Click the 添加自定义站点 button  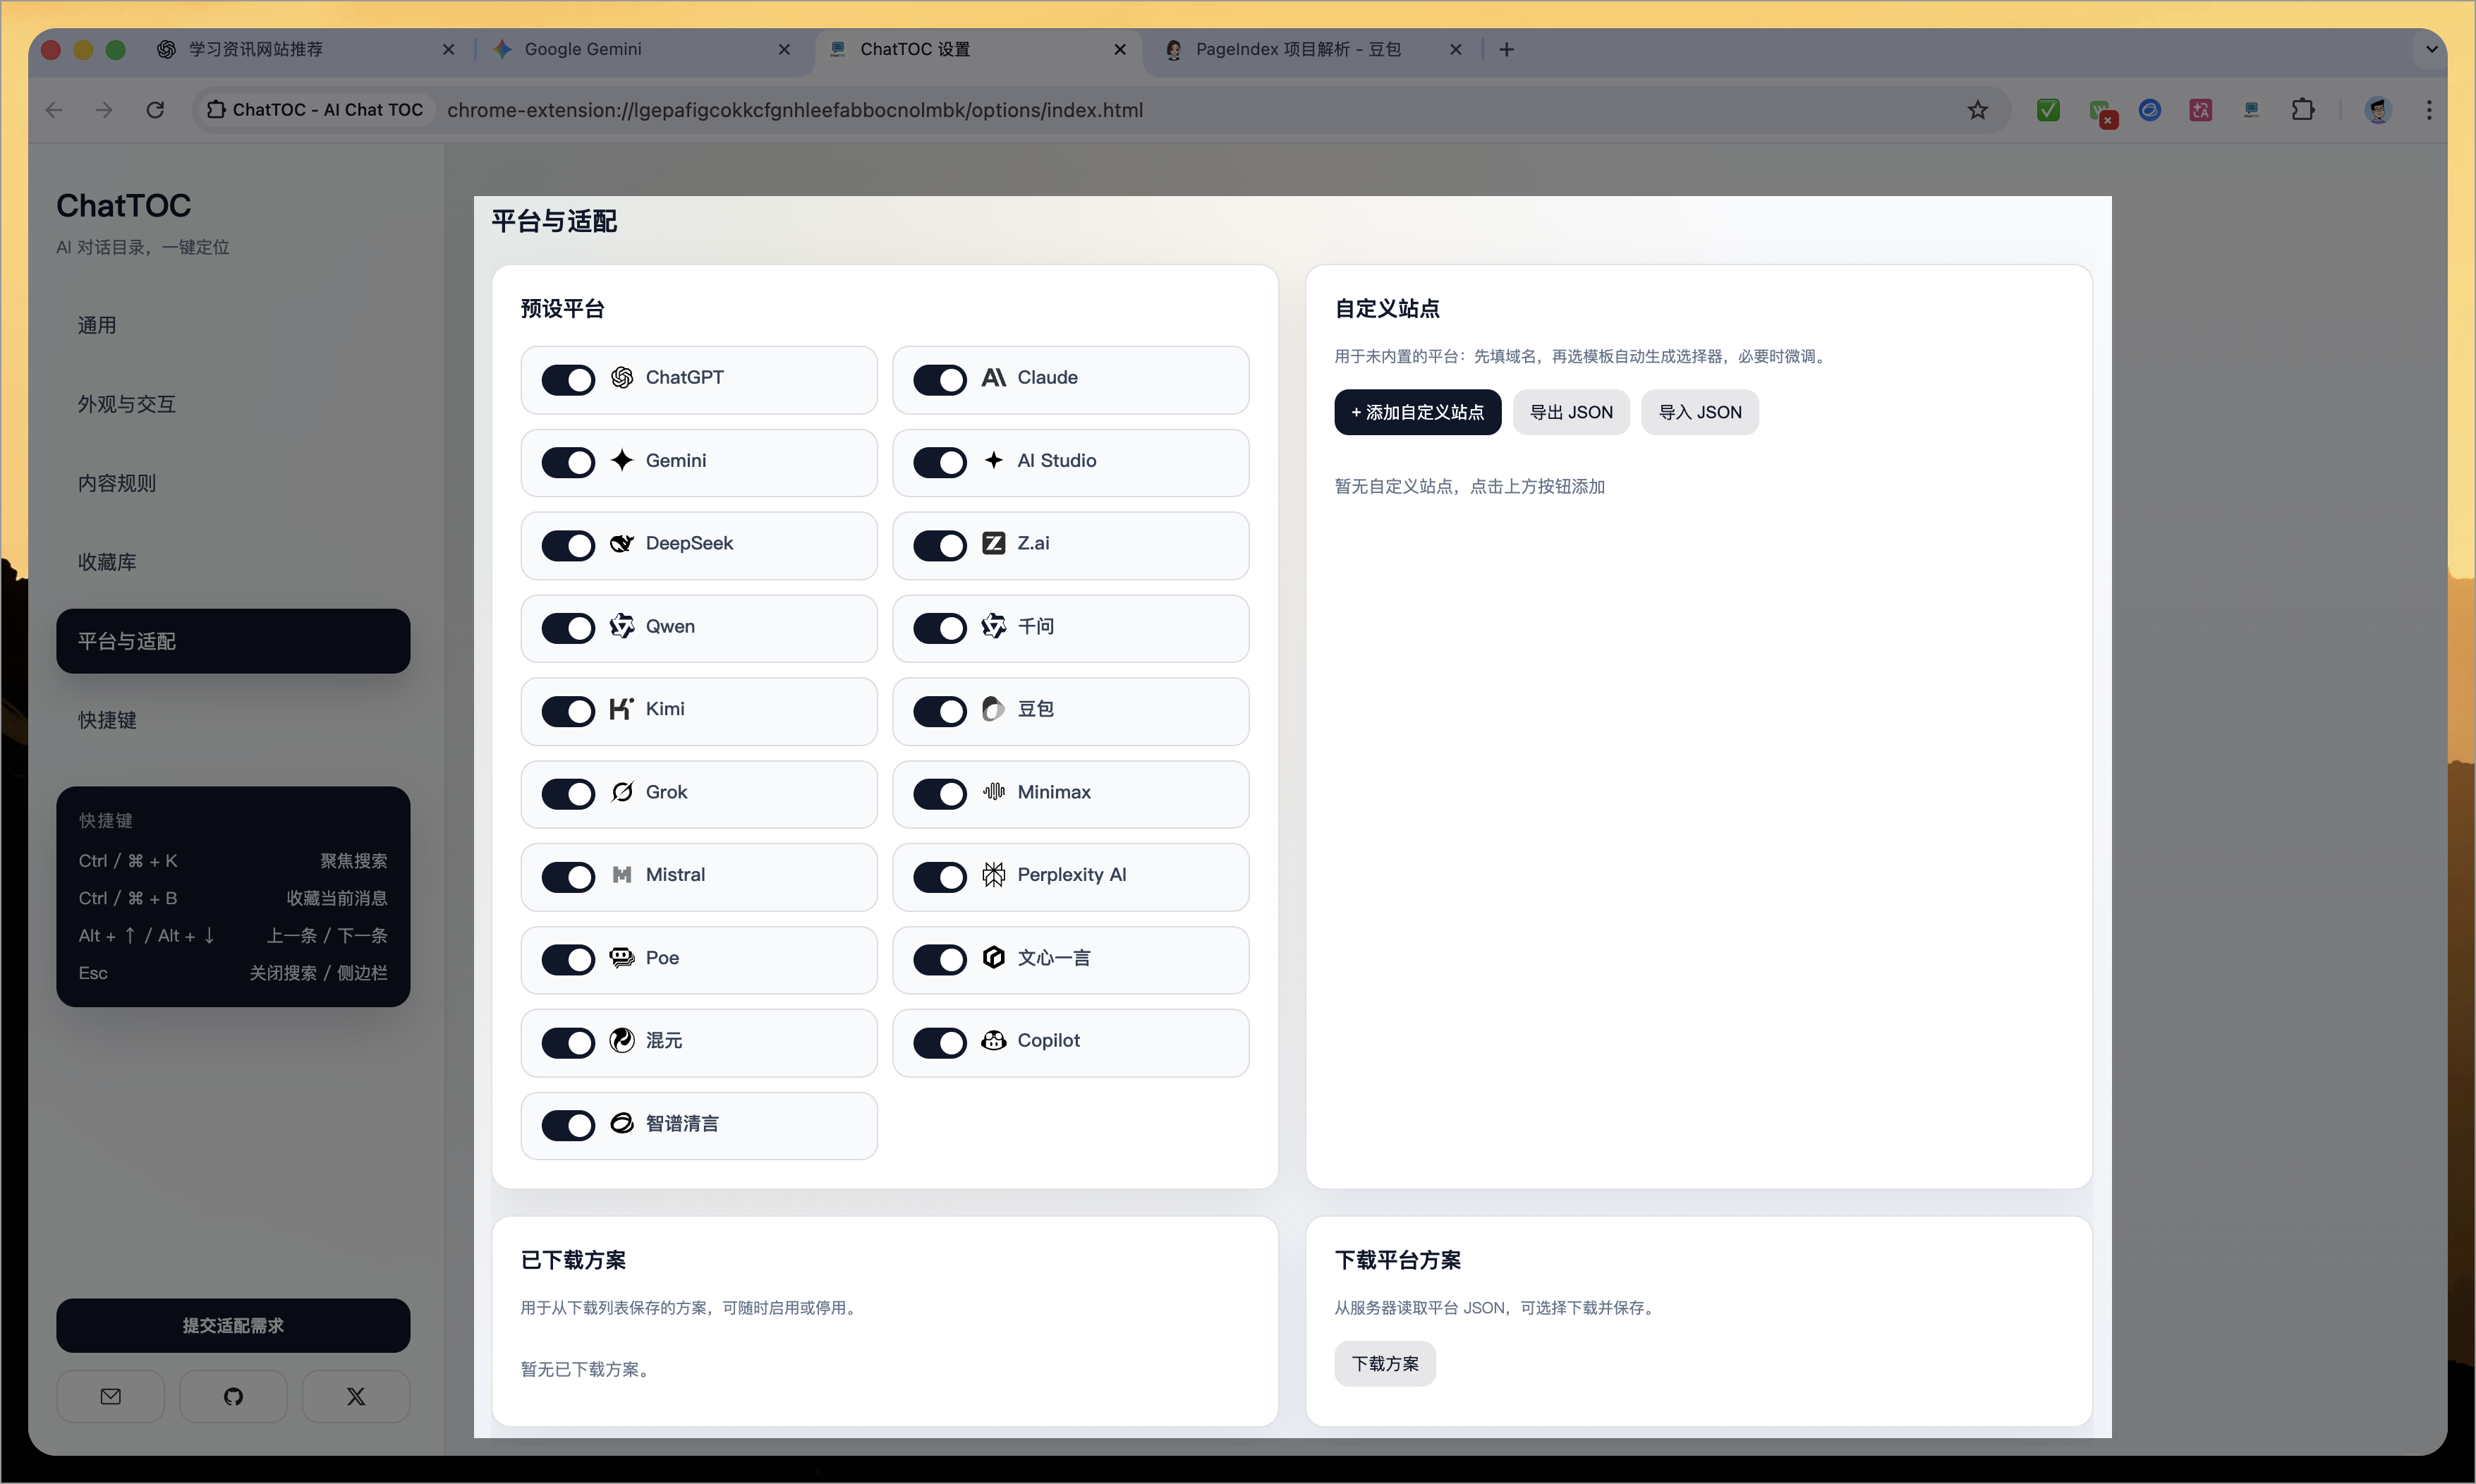click(1417, 412)
